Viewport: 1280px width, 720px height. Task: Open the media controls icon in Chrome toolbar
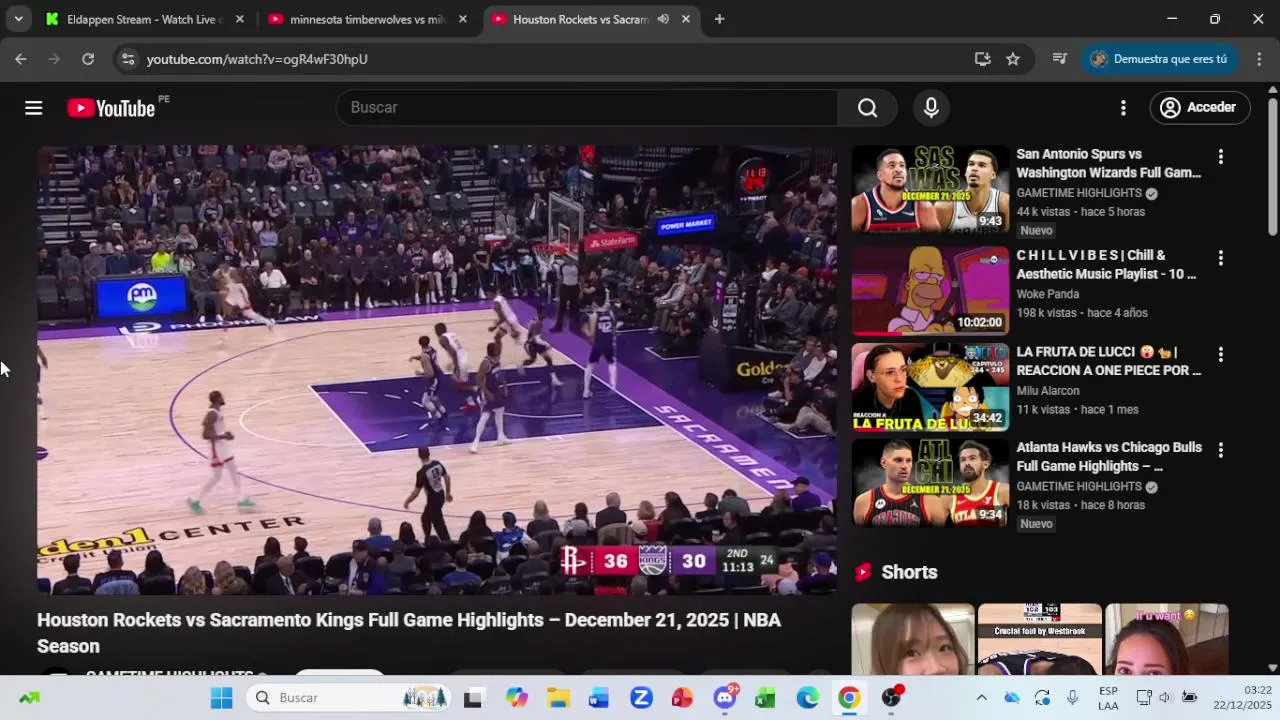[x=1060, y=59]
